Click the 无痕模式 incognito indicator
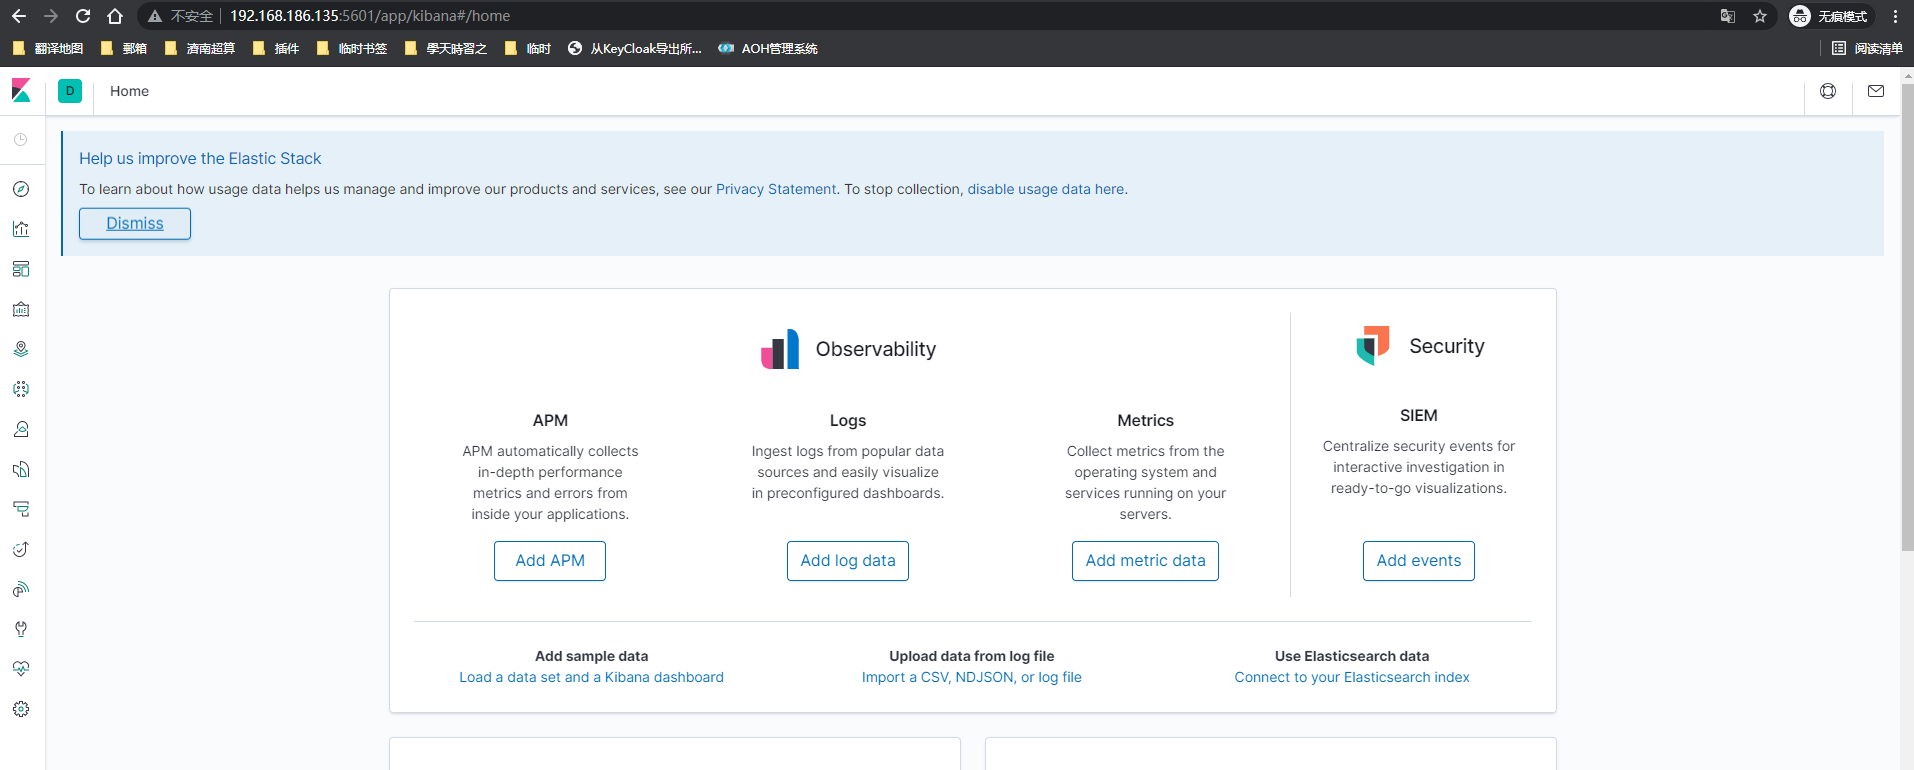1914x770 pixels. pos(1829,16)
